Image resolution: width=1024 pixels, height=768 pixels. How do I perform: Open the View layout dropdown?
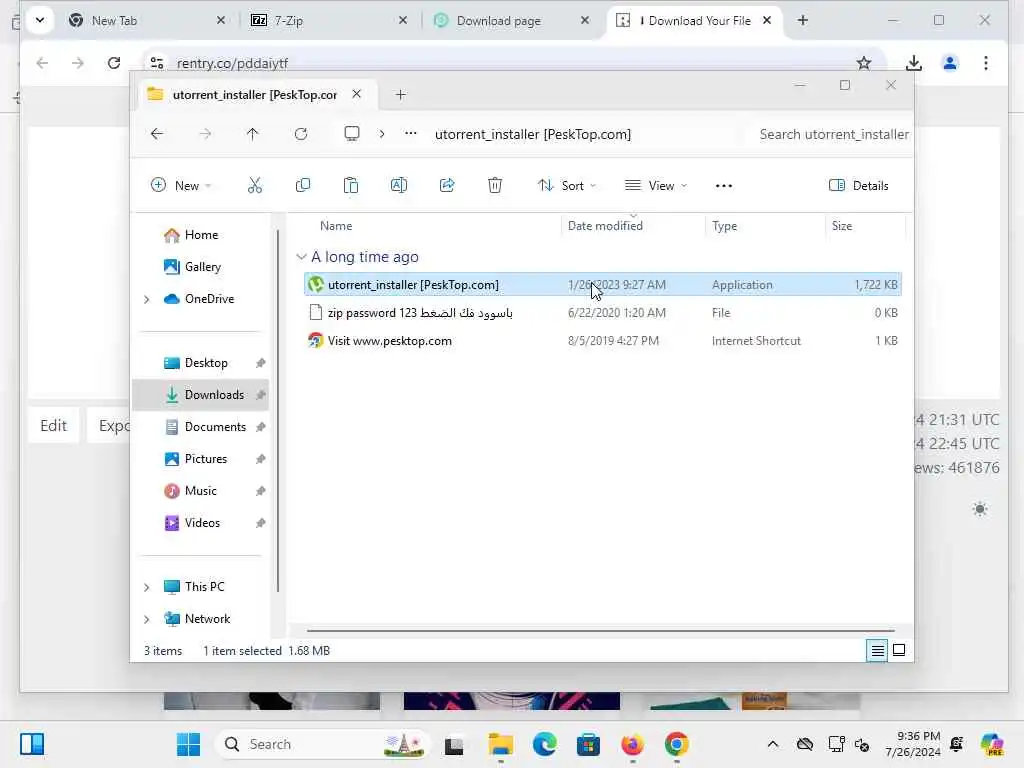tap(656, 185)
